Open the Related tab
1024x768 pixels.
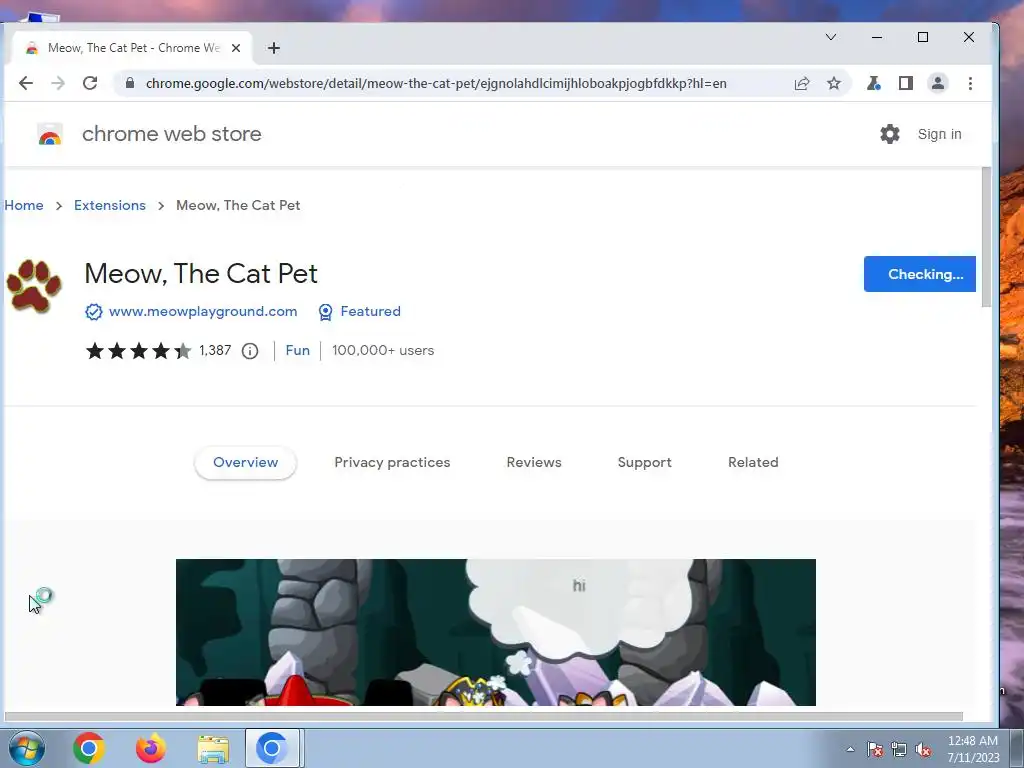tap(753, 462)
